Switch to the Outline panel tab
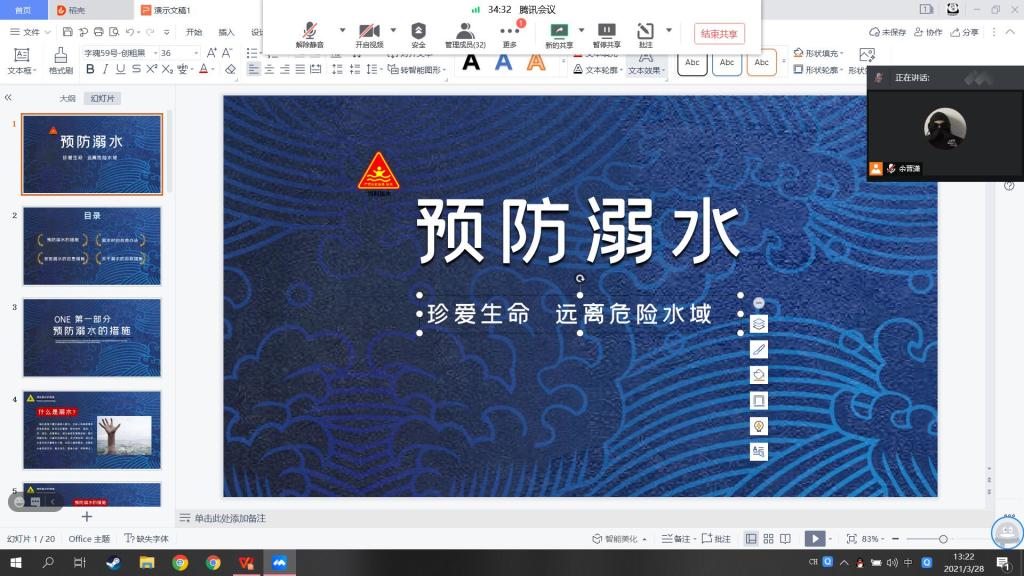This screenshot has height=576, width=1024. tap(67, 98)
